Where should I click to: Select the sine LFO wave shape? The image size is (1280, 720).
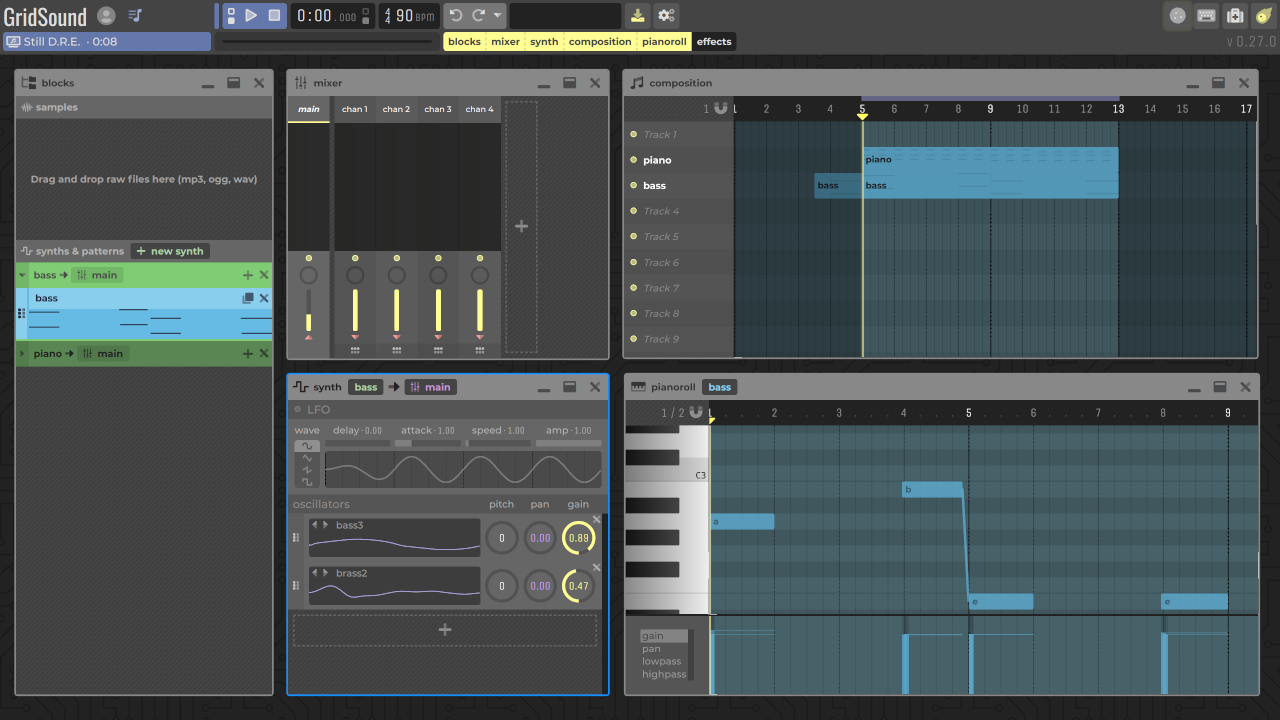coord(307,446)
